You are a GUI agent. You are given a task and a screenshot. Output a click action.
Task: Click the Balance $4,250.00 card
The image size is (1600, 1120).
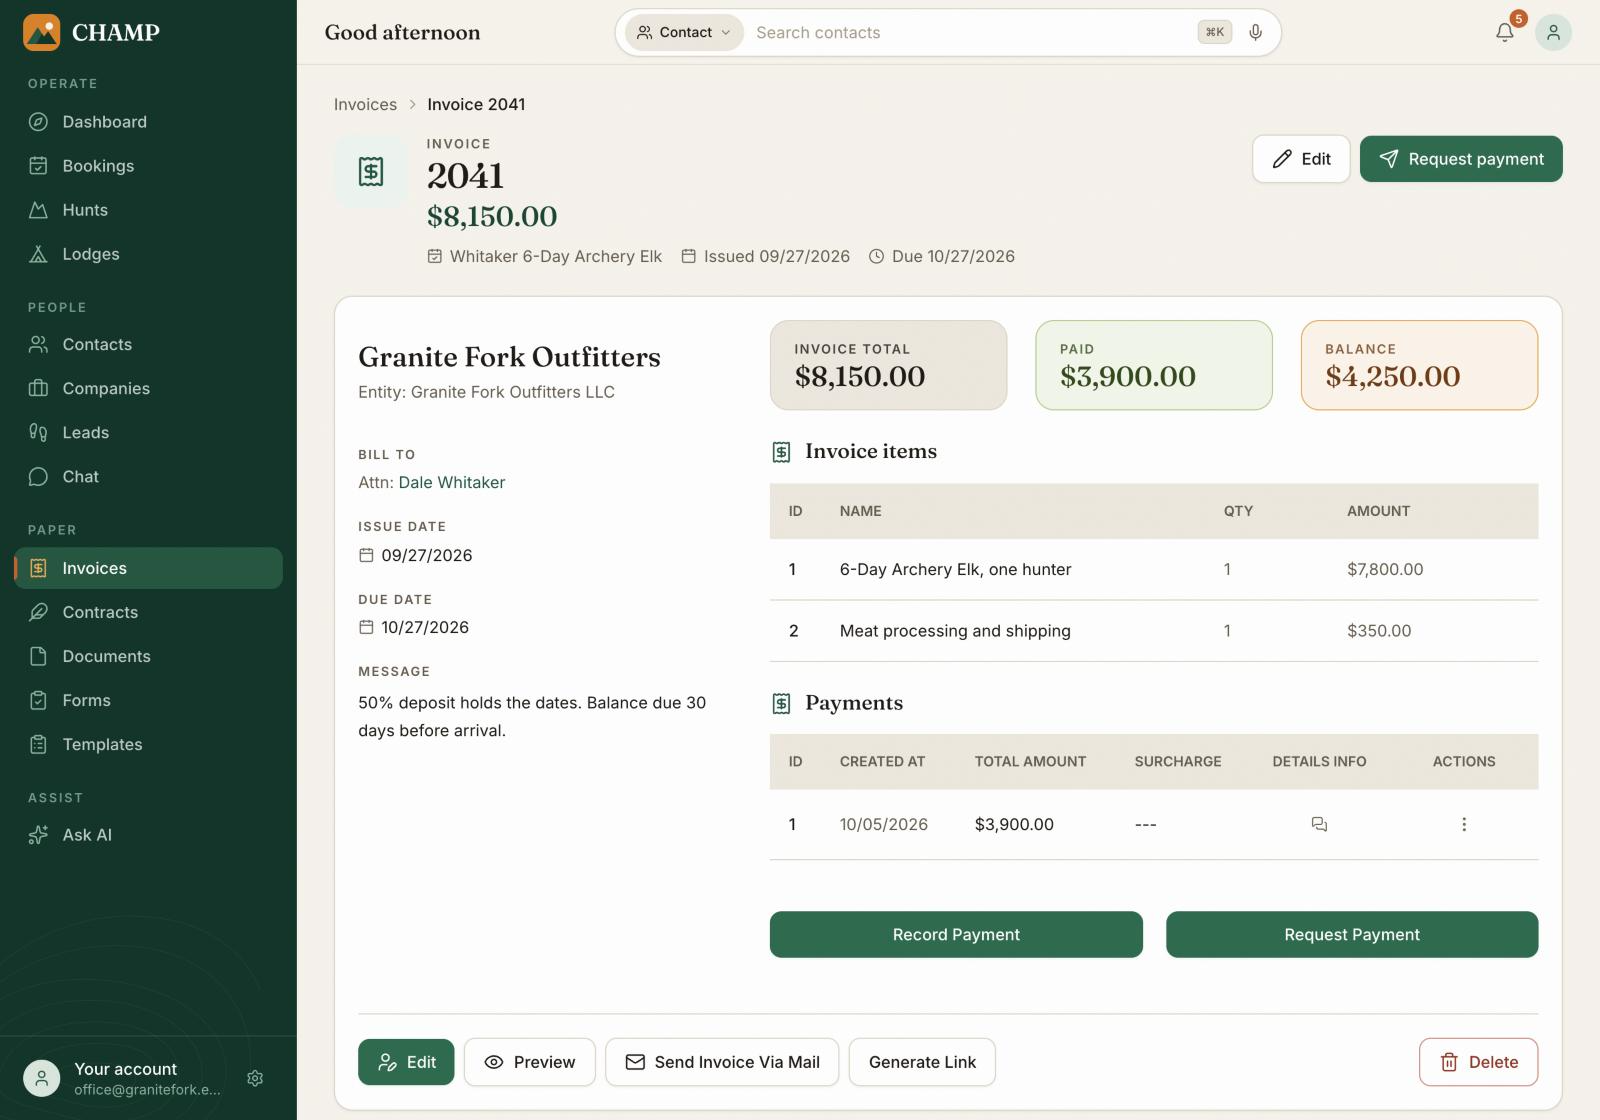coord(1419,365)
